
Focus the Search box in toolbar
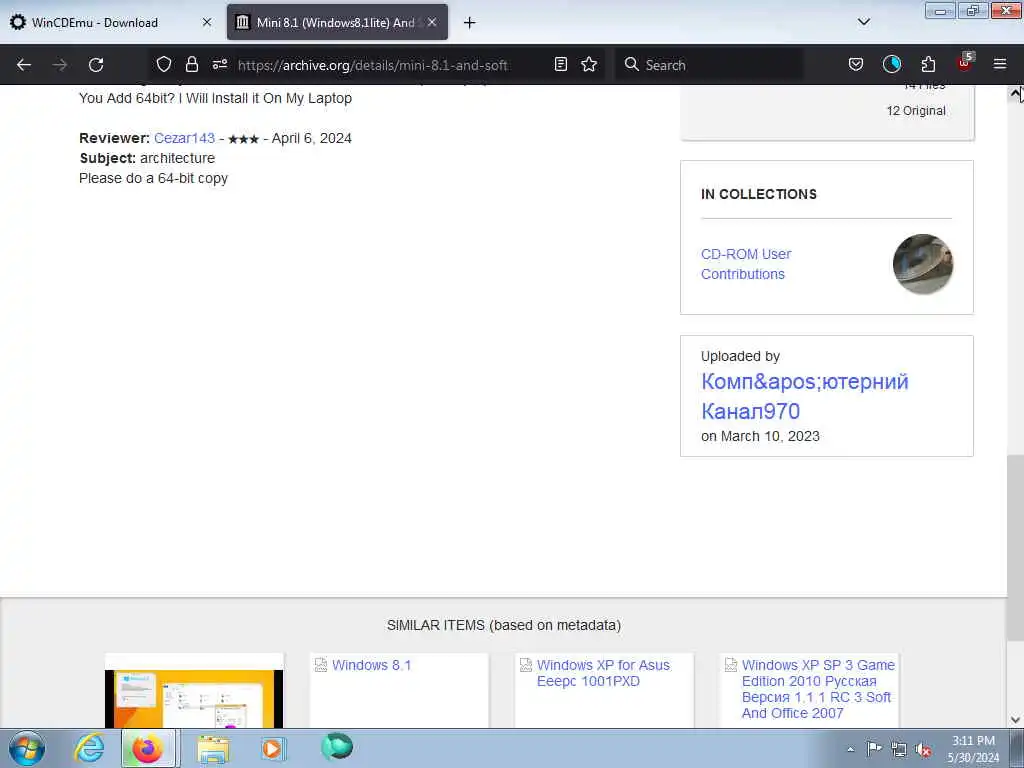[709, 65]
